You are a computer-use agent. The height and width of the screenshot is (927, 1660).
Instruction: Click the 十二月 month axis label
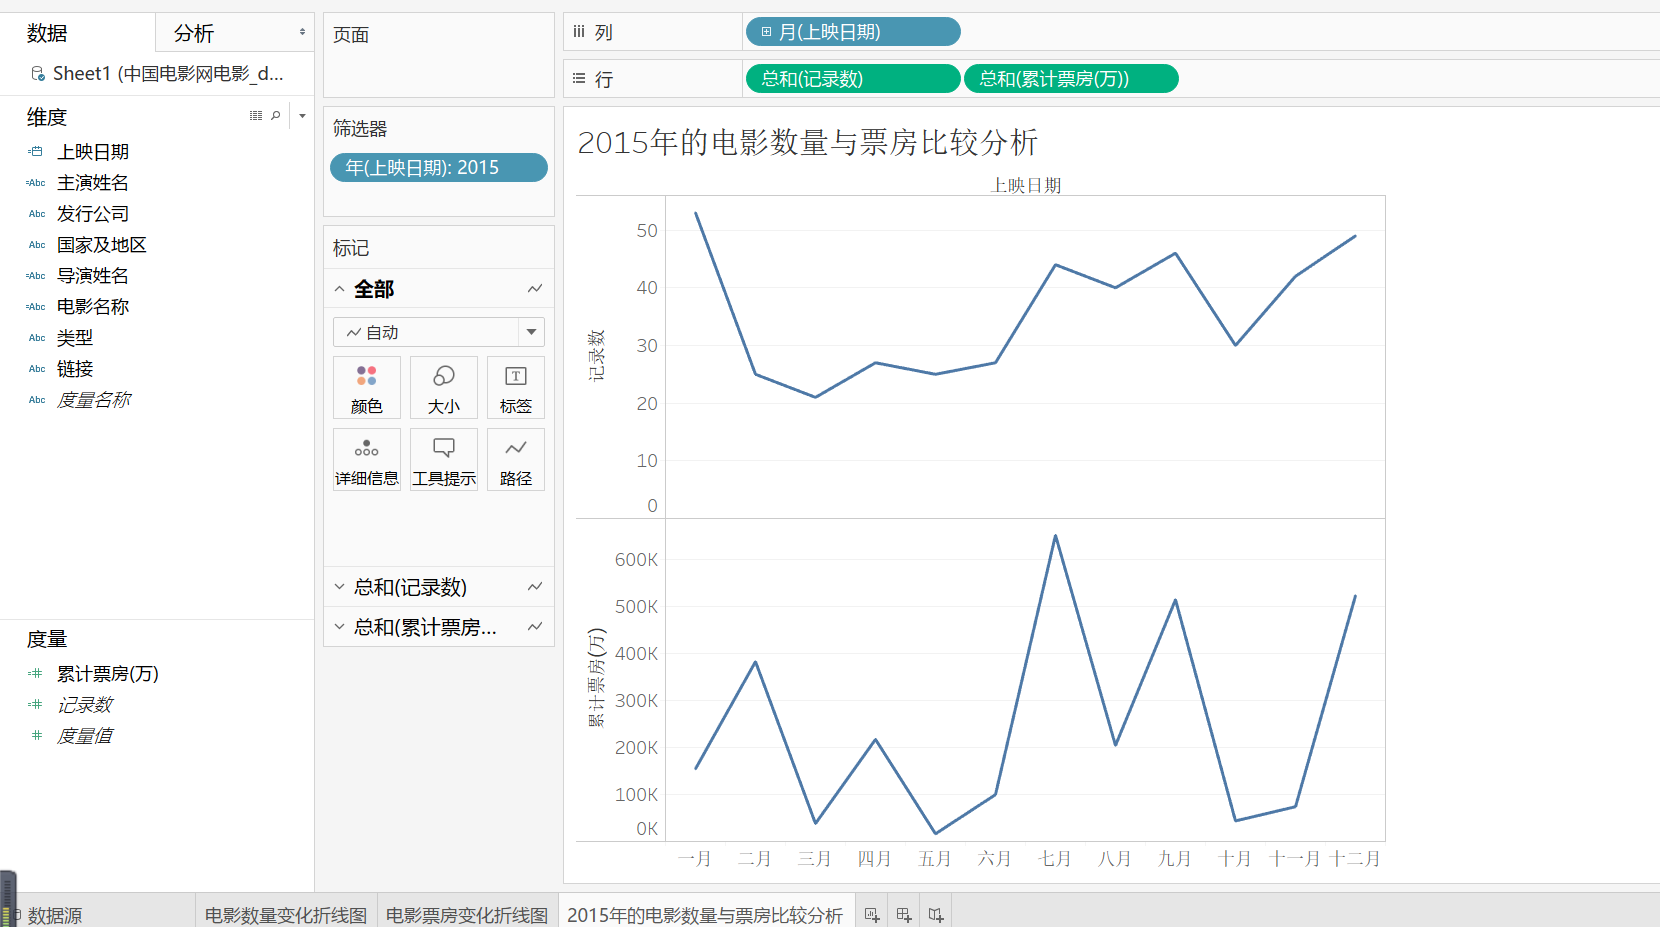tap(1355, 859)
